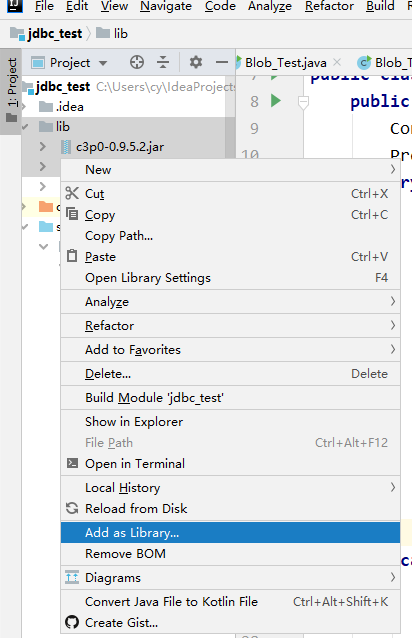
Task: Click the Cut scissors icon
Action: (72, 193)
